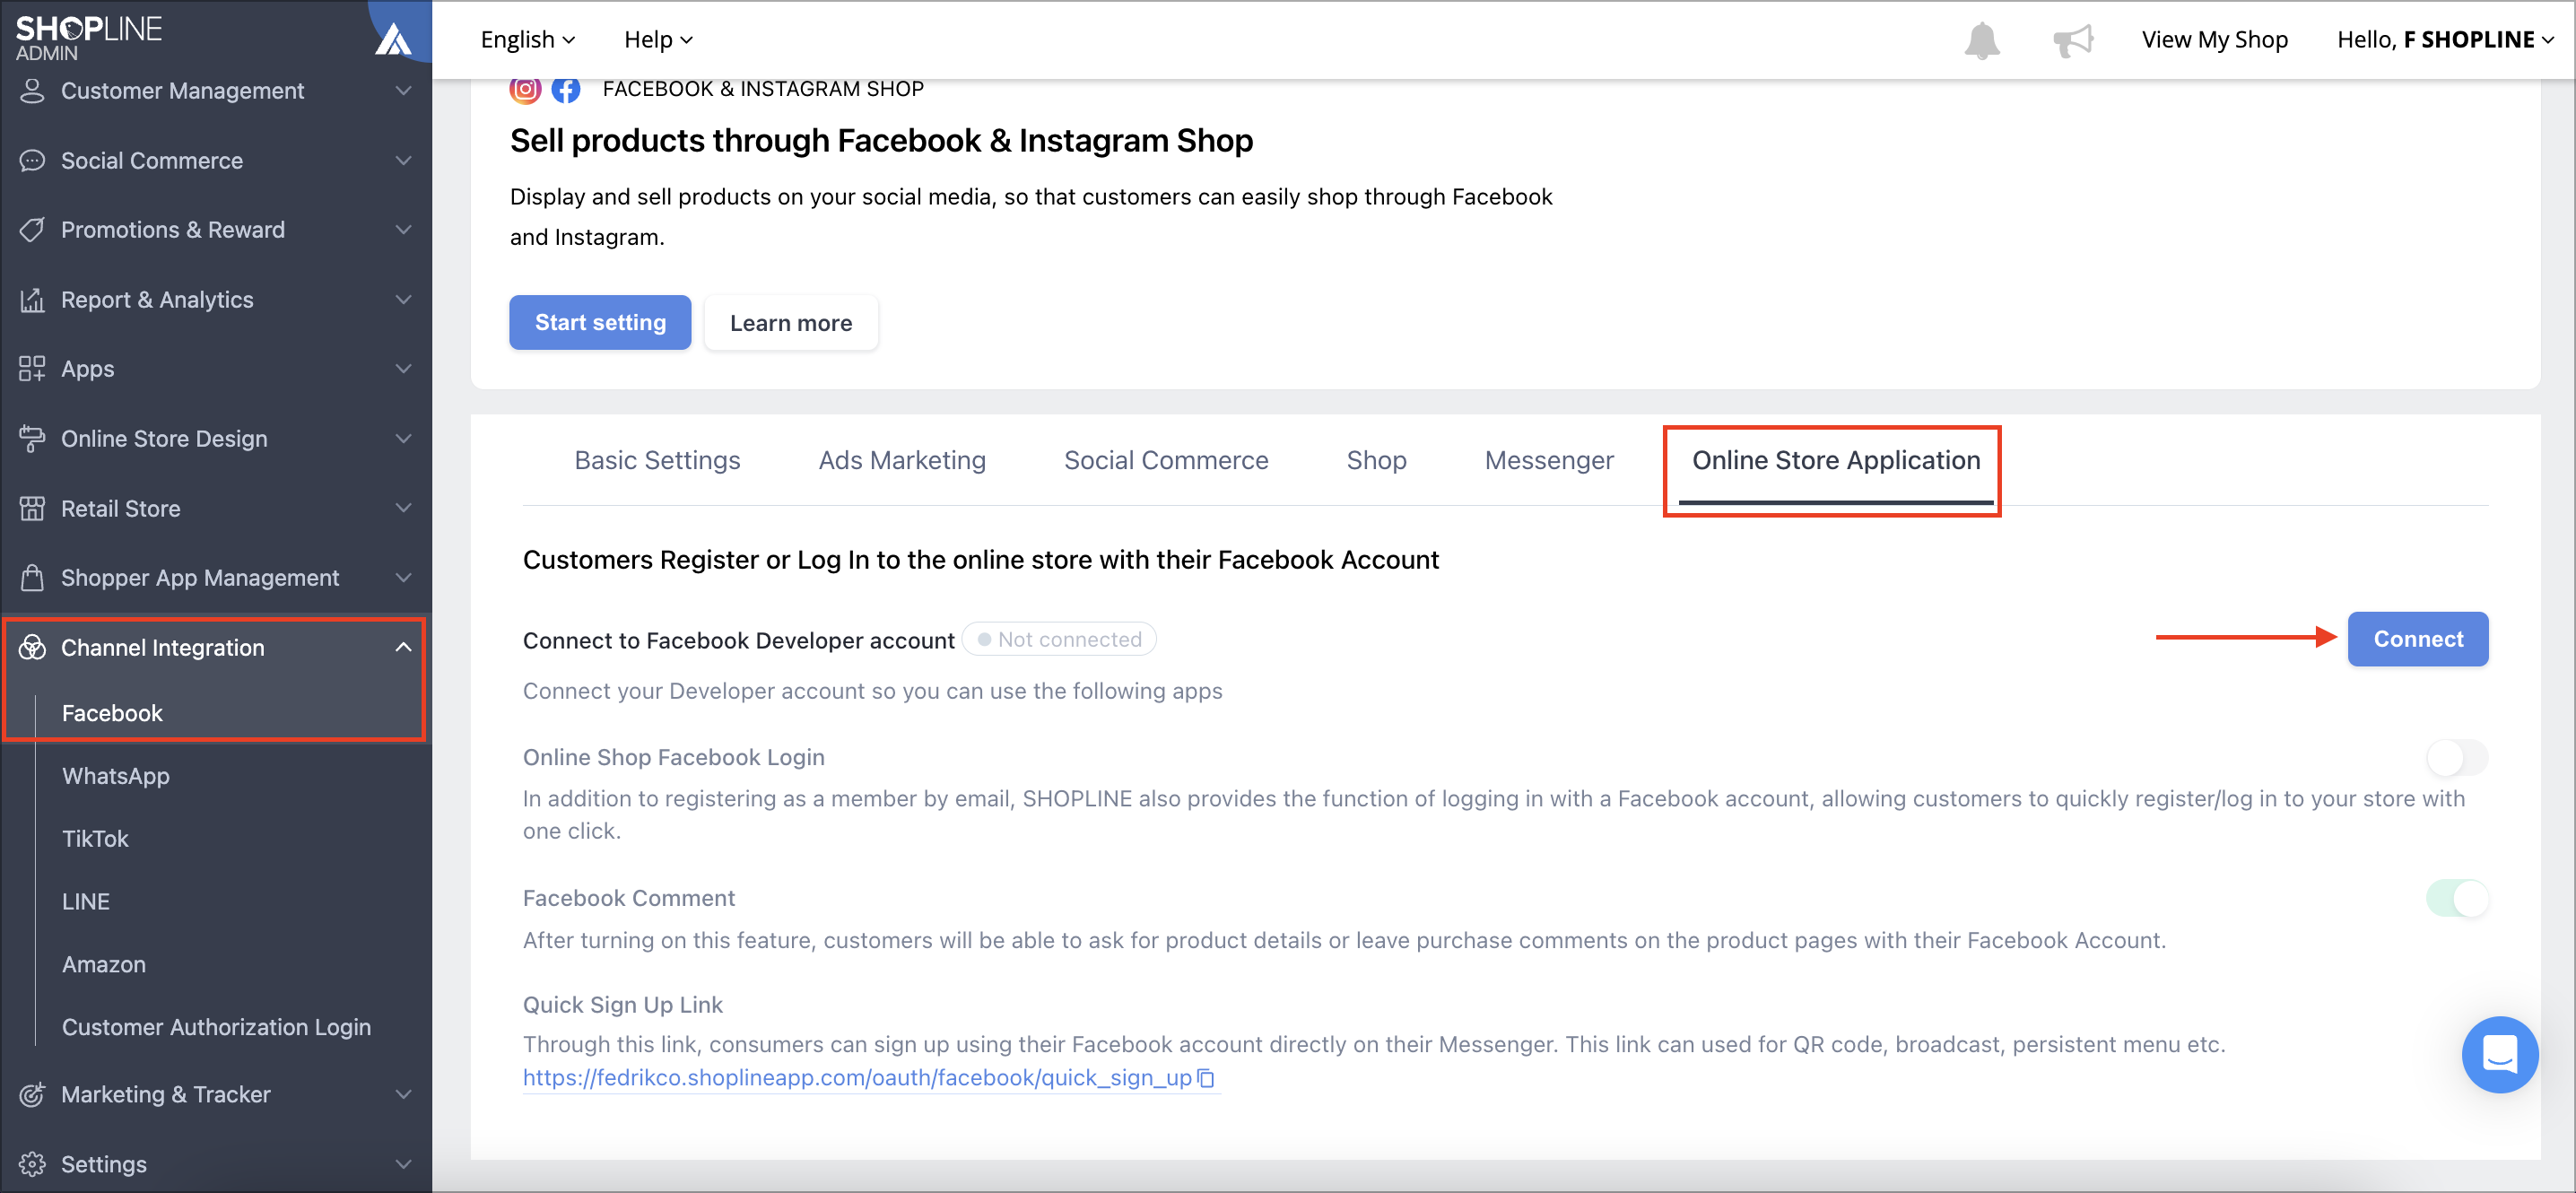Open WhatsApp channel in sidebar
This screenshot has width=2576, height=1193.
[x=116, y=776]
